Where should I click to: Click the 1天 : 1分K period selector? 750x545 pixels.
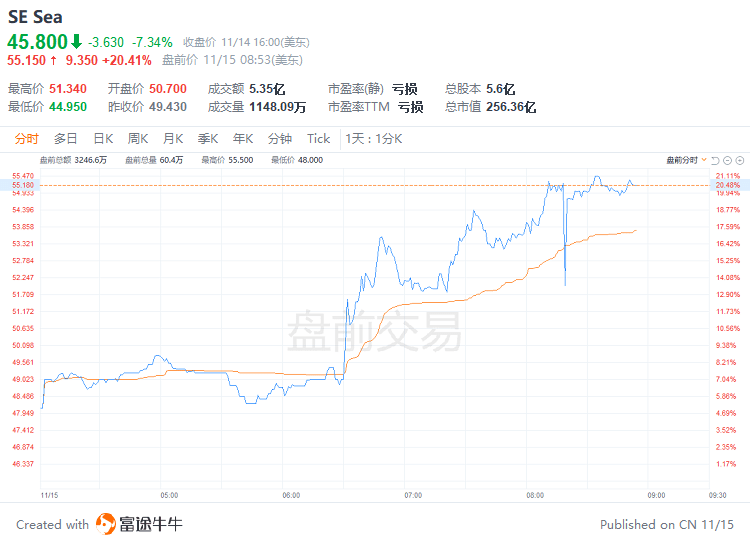pyautogui.click(x=374, y=139)
